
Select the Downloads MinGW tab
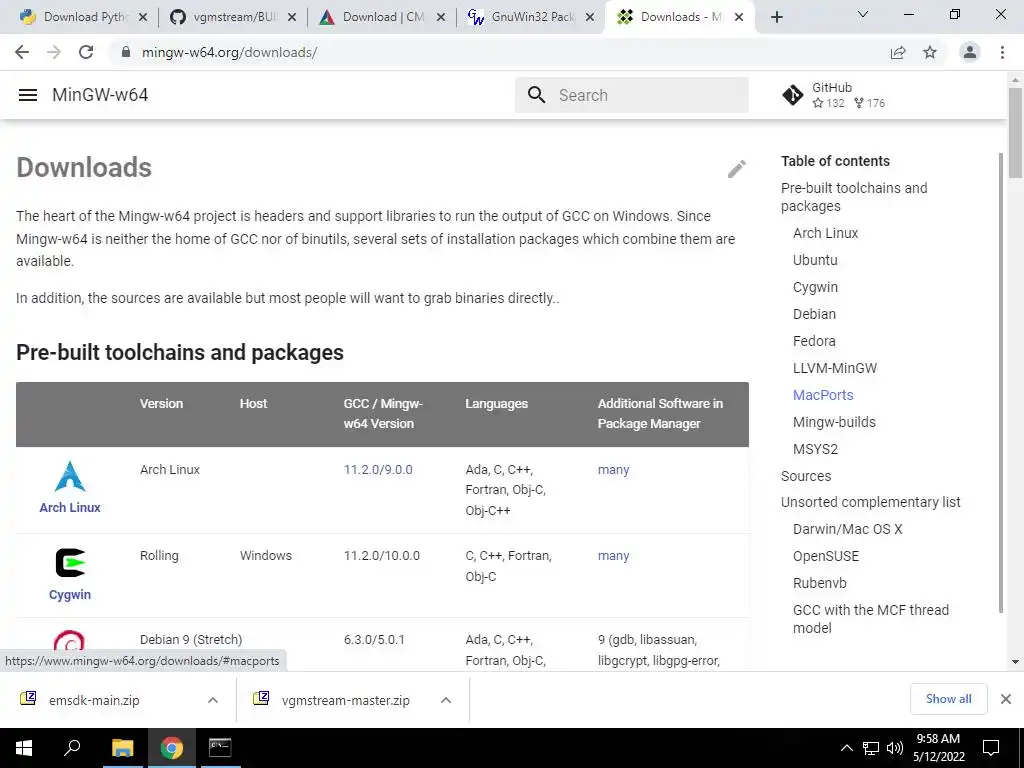click(679, 17)
